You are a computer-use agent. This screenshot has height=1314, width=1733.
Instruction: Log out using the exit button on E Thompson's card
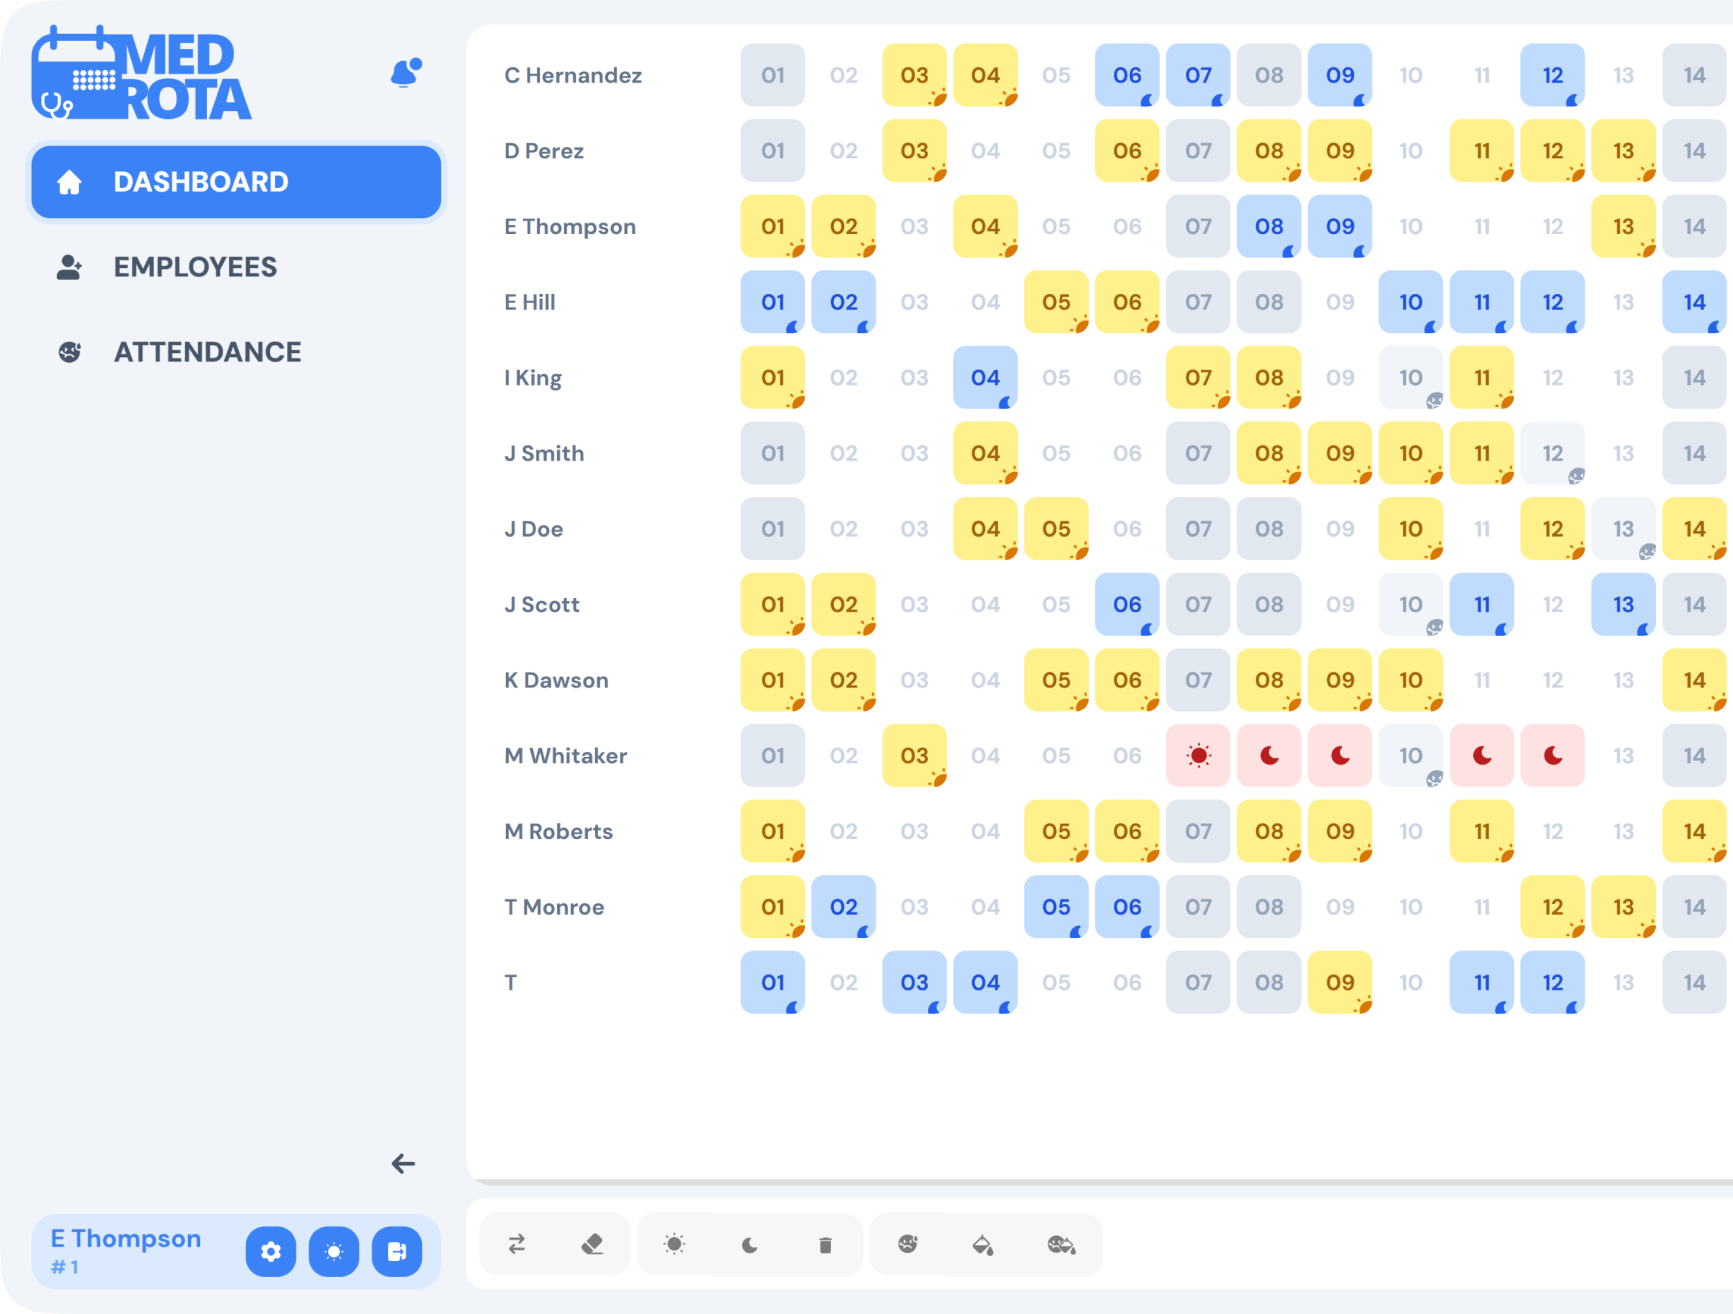click(397, 1251)
